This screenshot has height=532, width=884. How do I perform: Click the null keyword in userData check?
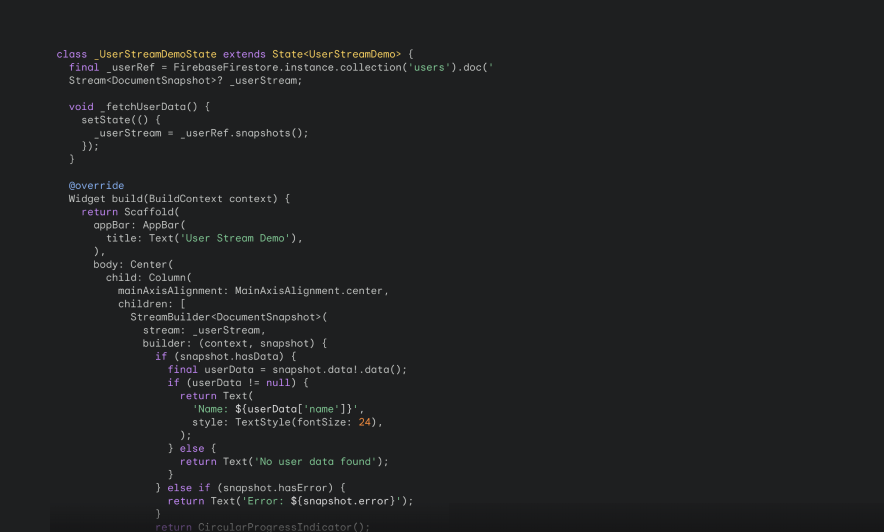(x=278, y=383)
